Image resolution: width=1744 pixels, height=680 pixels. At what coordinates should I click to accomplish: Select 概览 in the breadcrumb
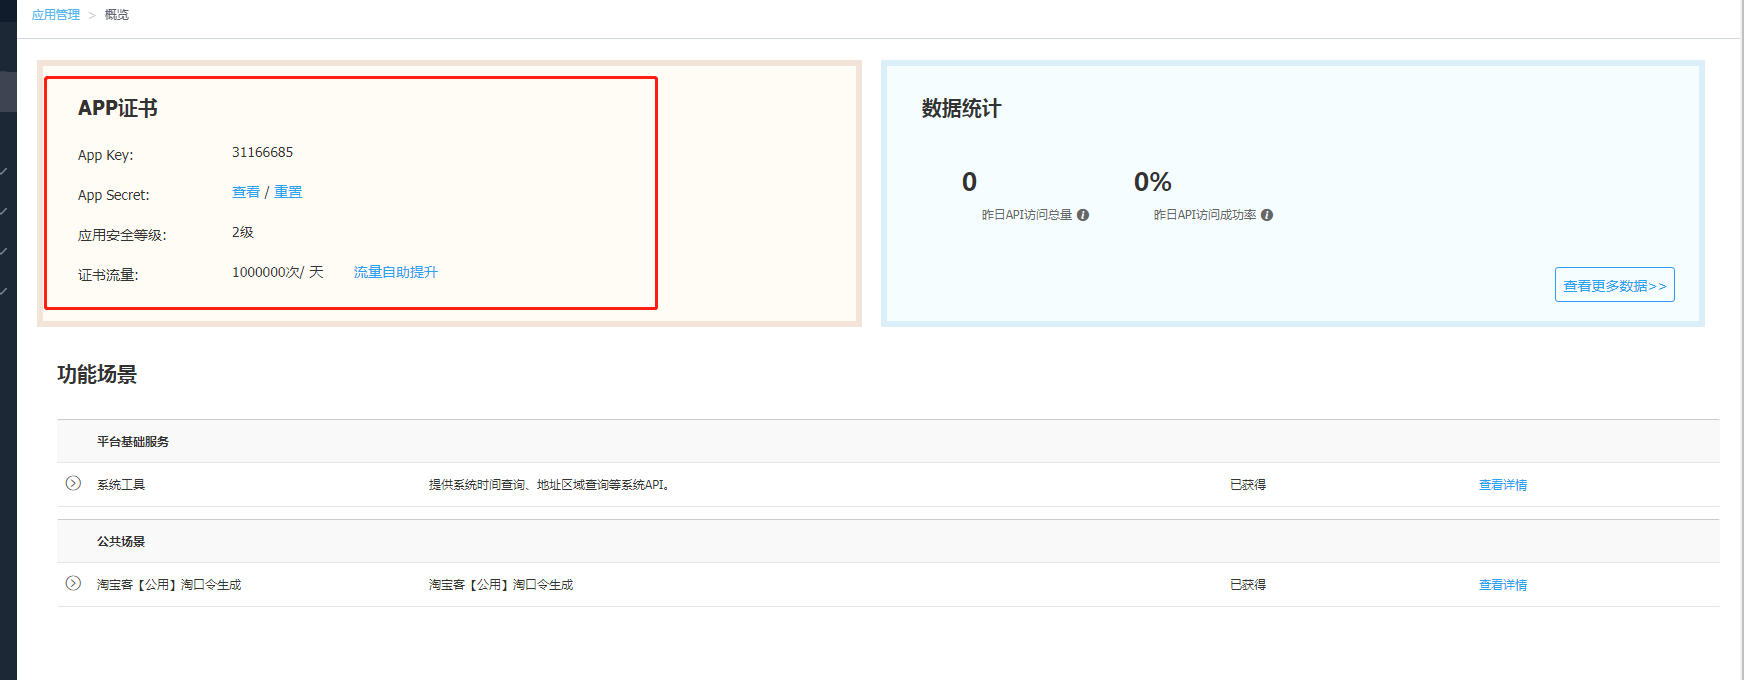click(117, 15)
